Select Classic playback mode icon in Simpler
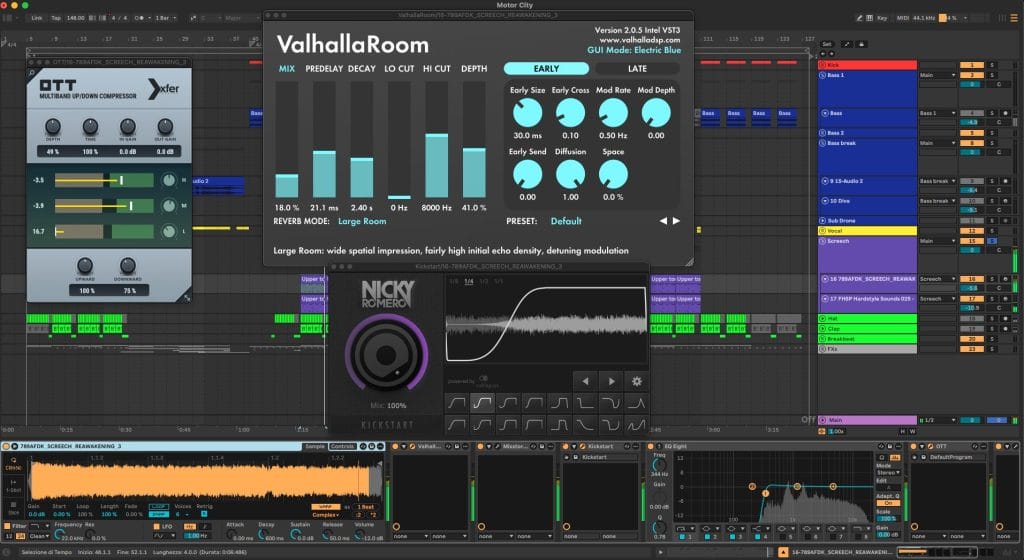 [13, 464]
